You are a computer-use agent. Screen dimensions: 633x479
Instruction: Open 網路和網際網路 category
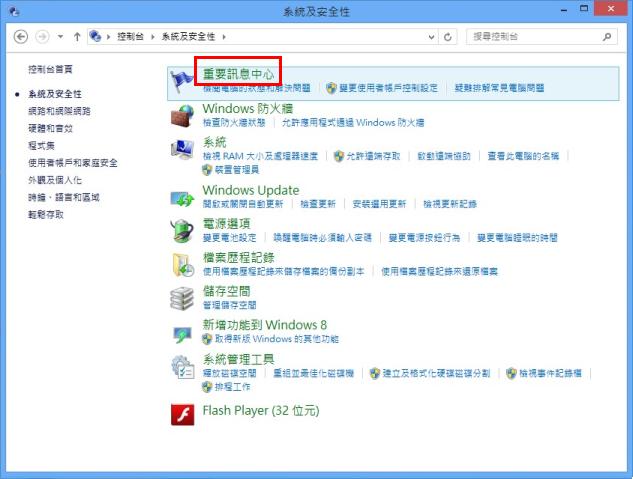tap(59, 111)
